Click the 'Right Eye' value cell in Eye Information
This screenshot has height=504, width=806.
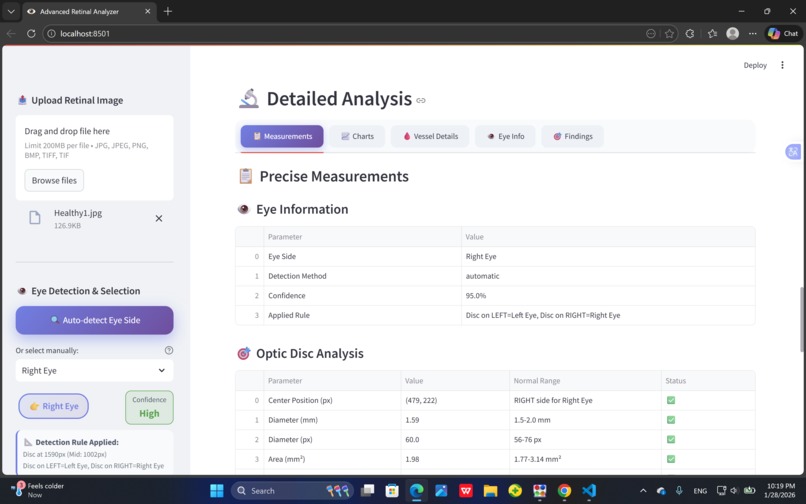[x=608, y=257]
